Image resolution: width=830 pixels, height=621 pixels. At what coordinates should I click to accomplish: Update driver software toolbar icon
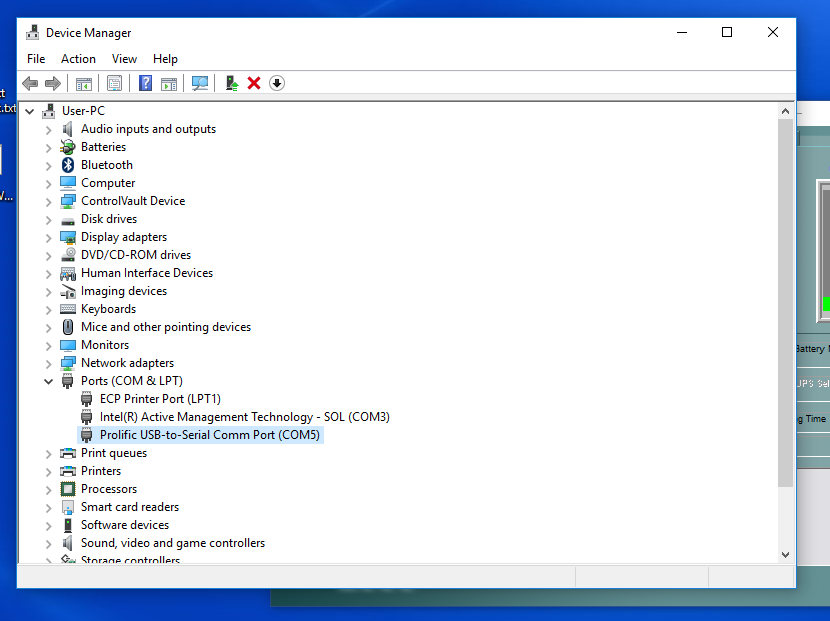[231, 83]
